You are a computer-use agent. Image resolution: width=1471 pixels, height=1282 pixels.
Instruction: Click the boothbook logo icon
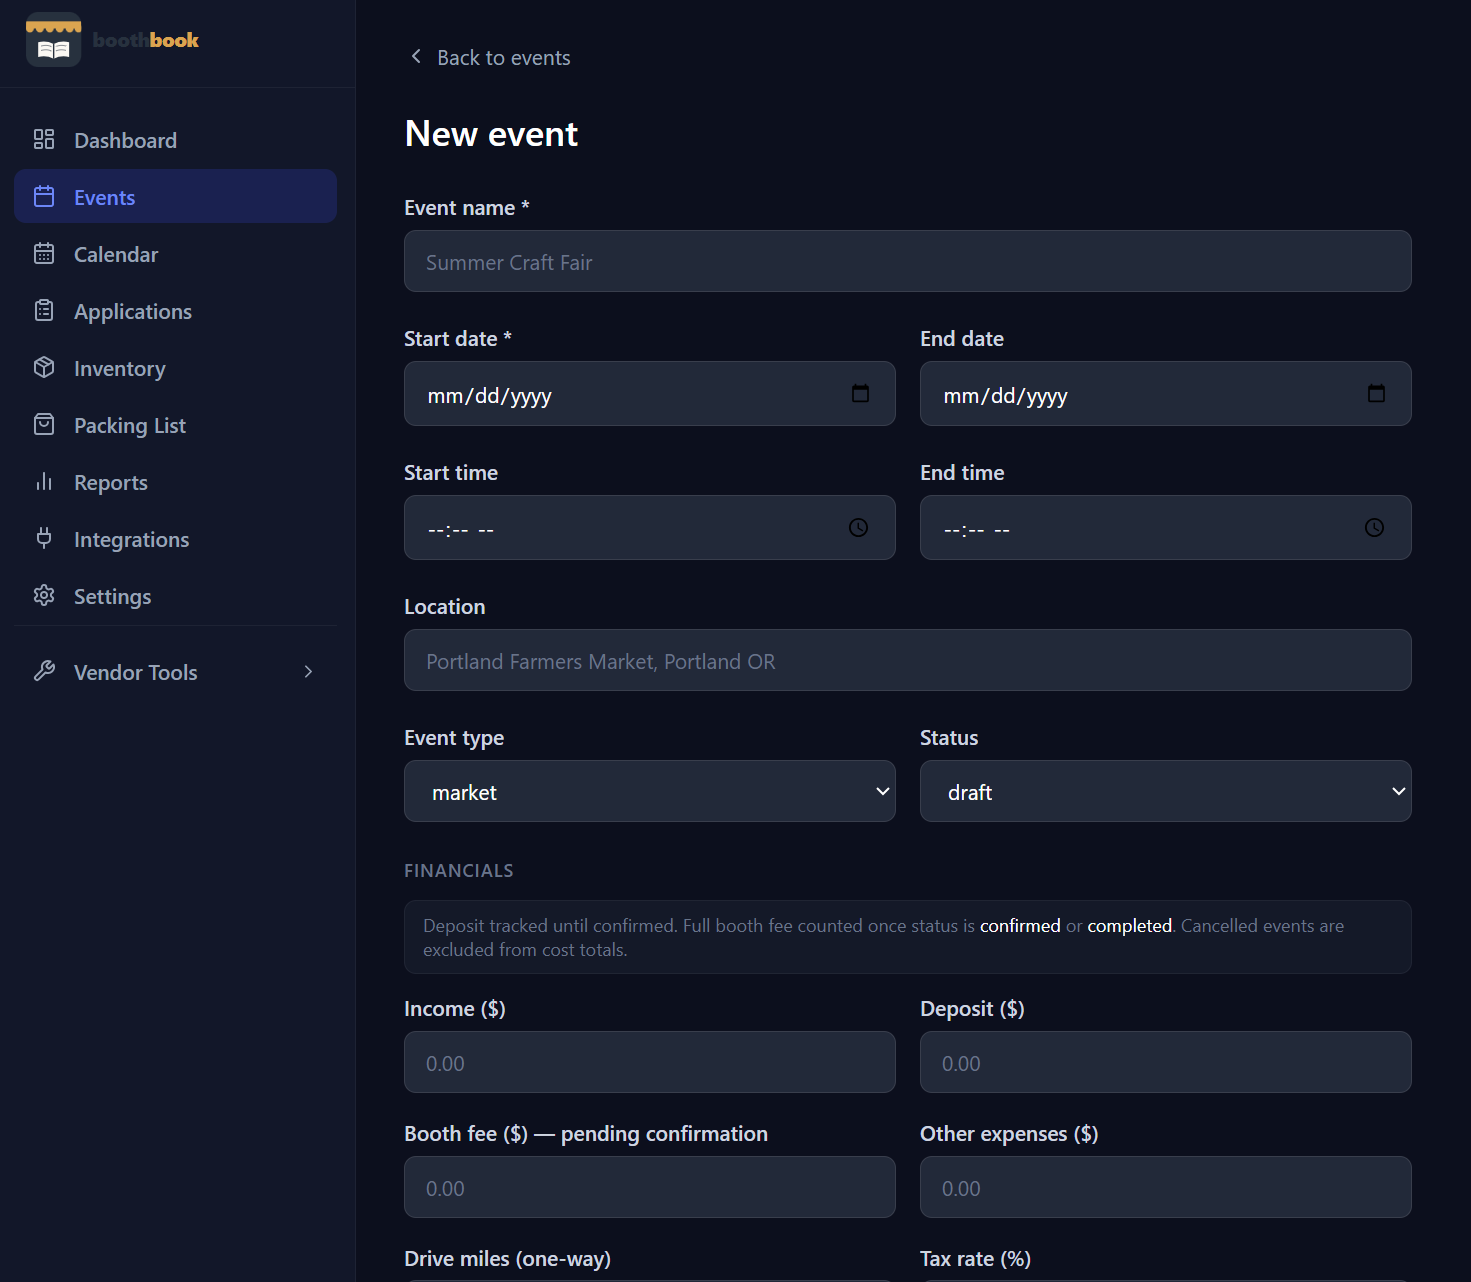(54, 40)
